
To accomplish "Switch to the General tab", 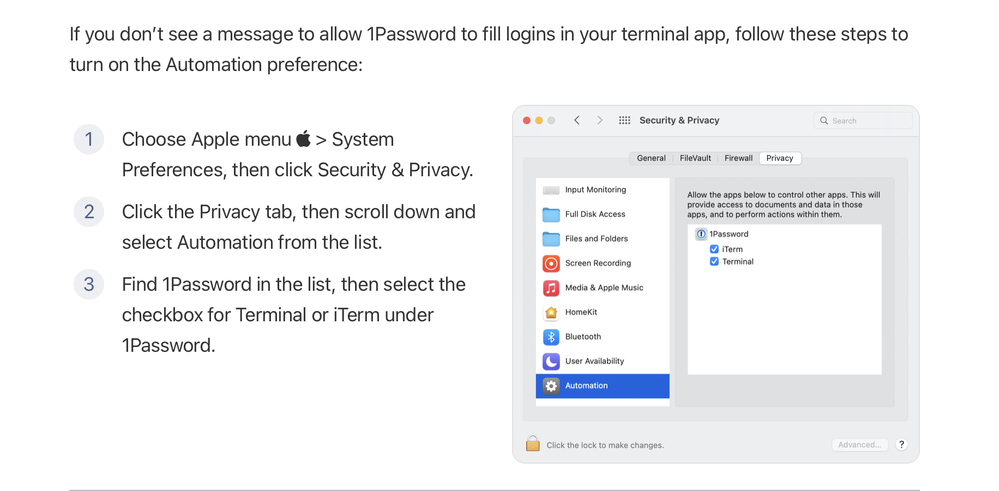I will [x=651, y=158].
